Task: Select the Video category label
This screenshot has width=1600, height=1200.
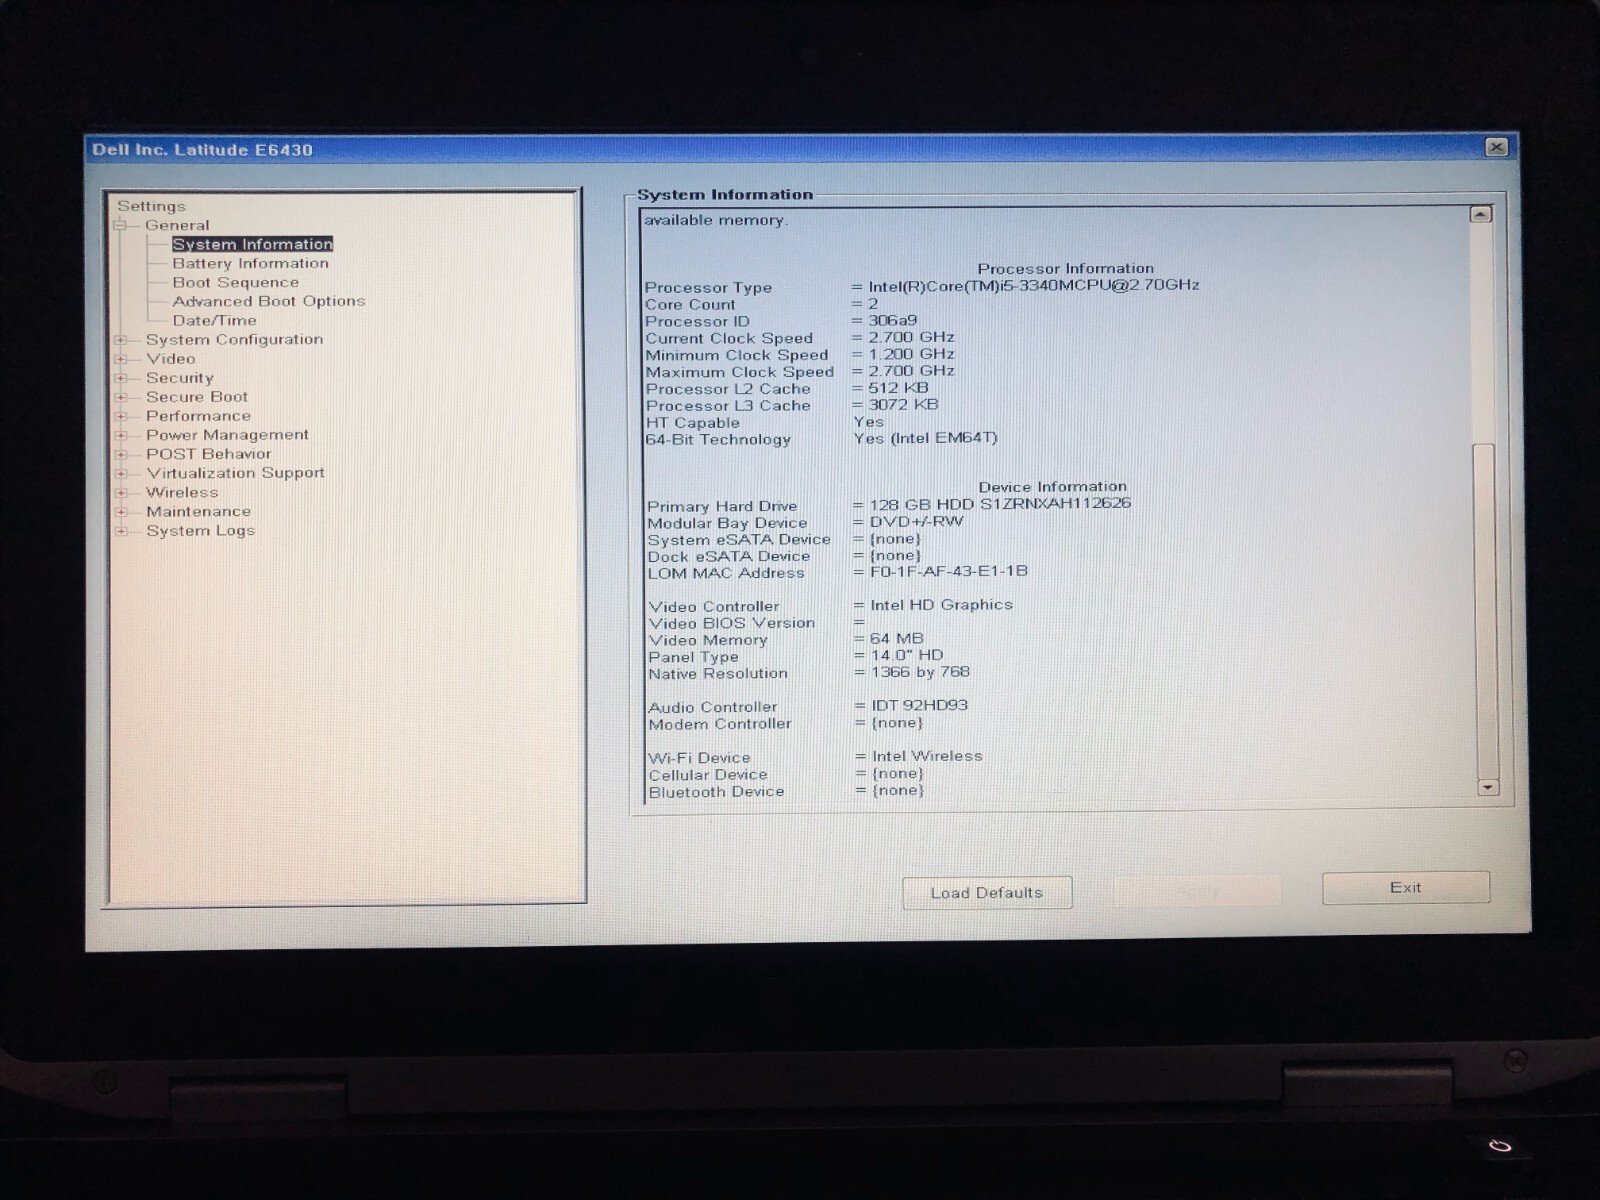Action: coord(171,358)
